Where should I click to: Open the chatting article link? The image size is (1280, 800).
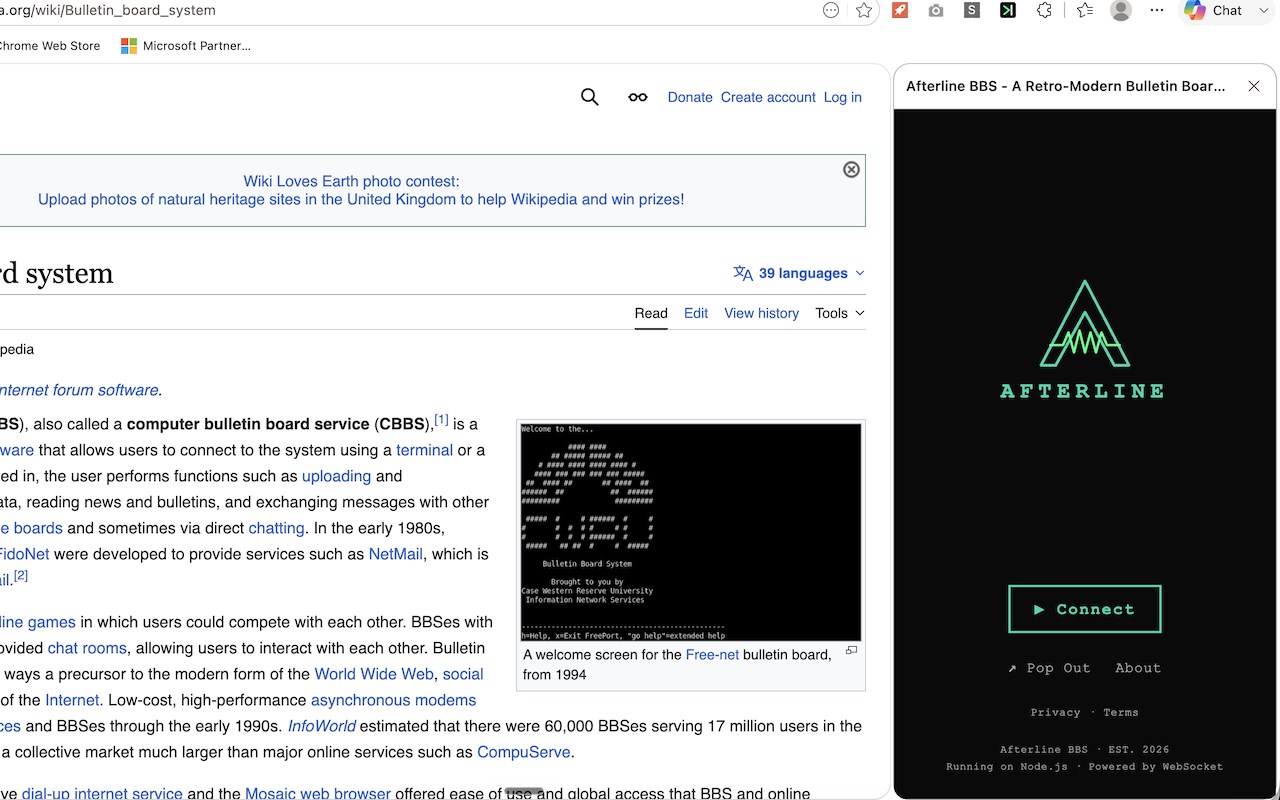click(276, 528)
